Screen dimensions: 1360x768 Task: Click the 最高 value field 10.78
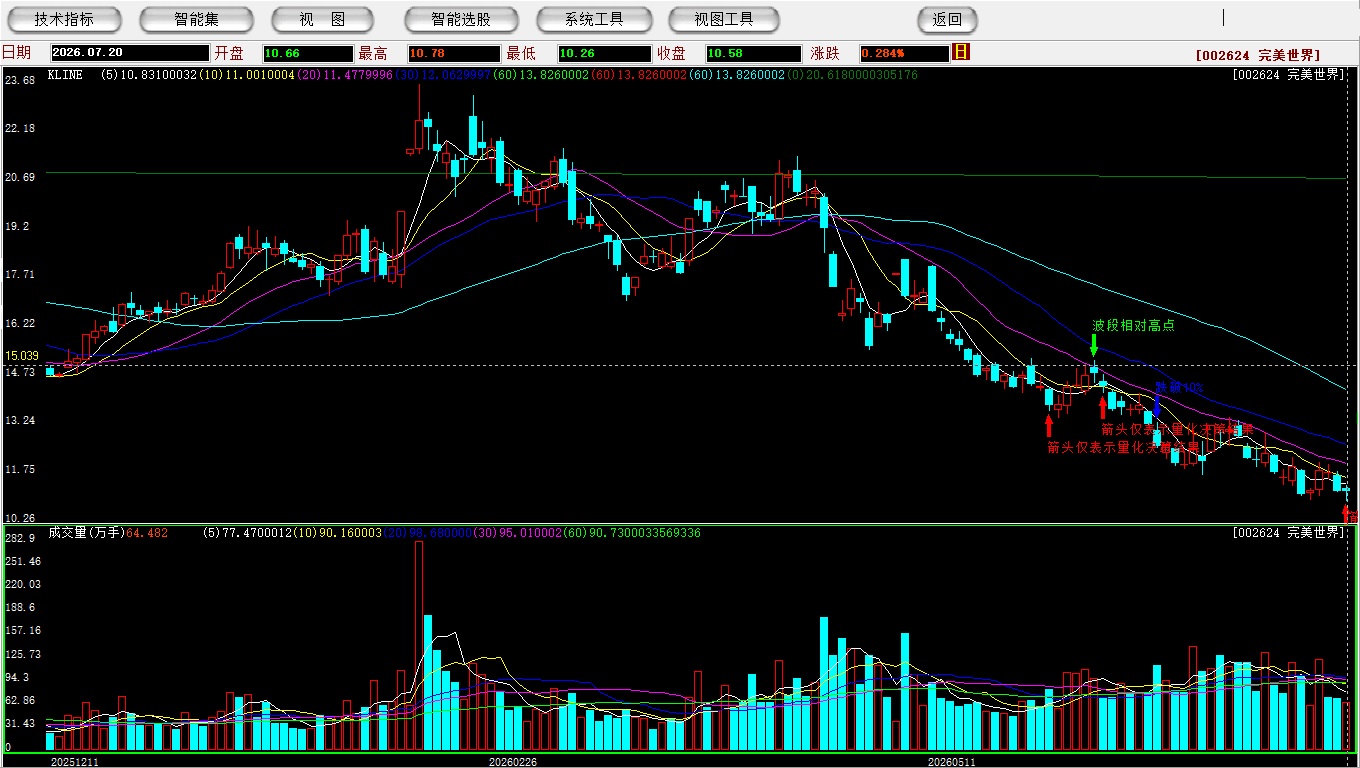[453, 53]
